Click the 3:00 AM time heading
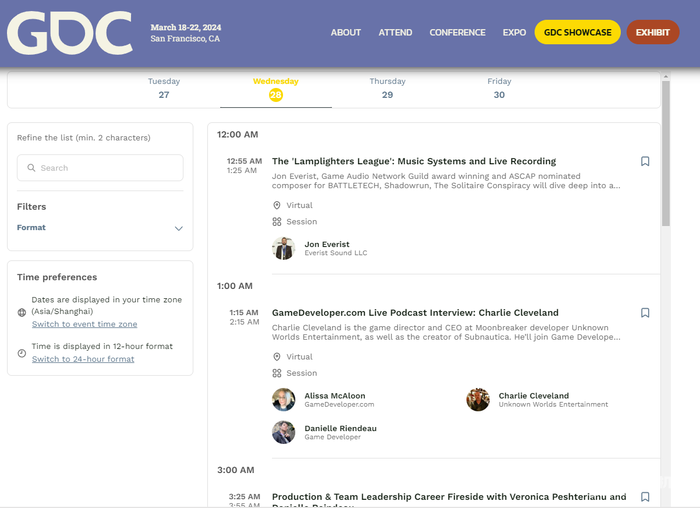 (236, 470)
